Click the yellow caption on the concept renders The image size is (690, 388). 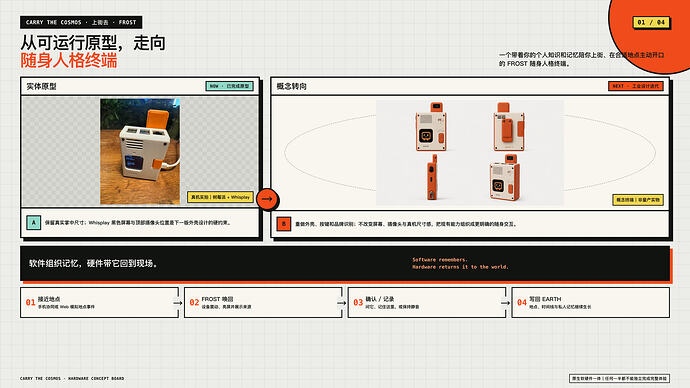click(x=638, y=200)
